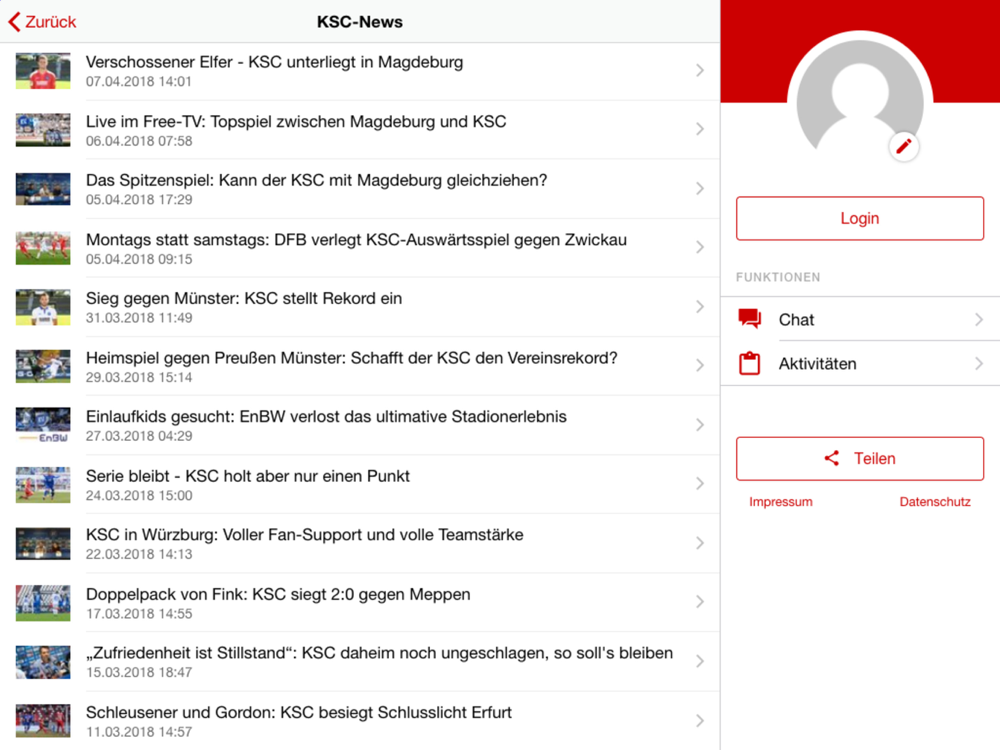Image resolution: width=1000 pixels, height=750 pixels.
Task: Expand the Chat row chevron
Action: [x=979, y=319]
